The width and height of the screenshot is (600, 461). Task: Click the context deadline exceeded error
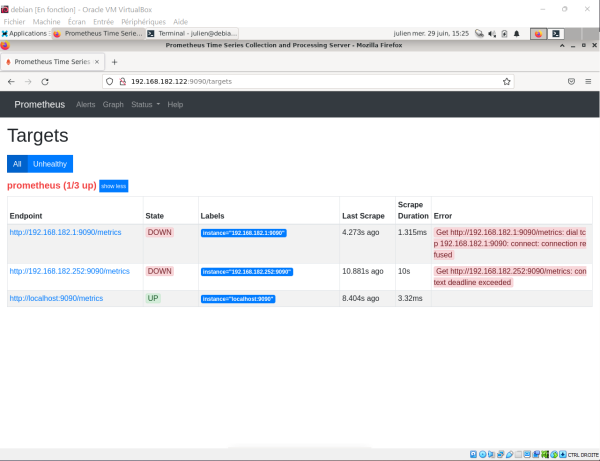(x=510, y=277)
